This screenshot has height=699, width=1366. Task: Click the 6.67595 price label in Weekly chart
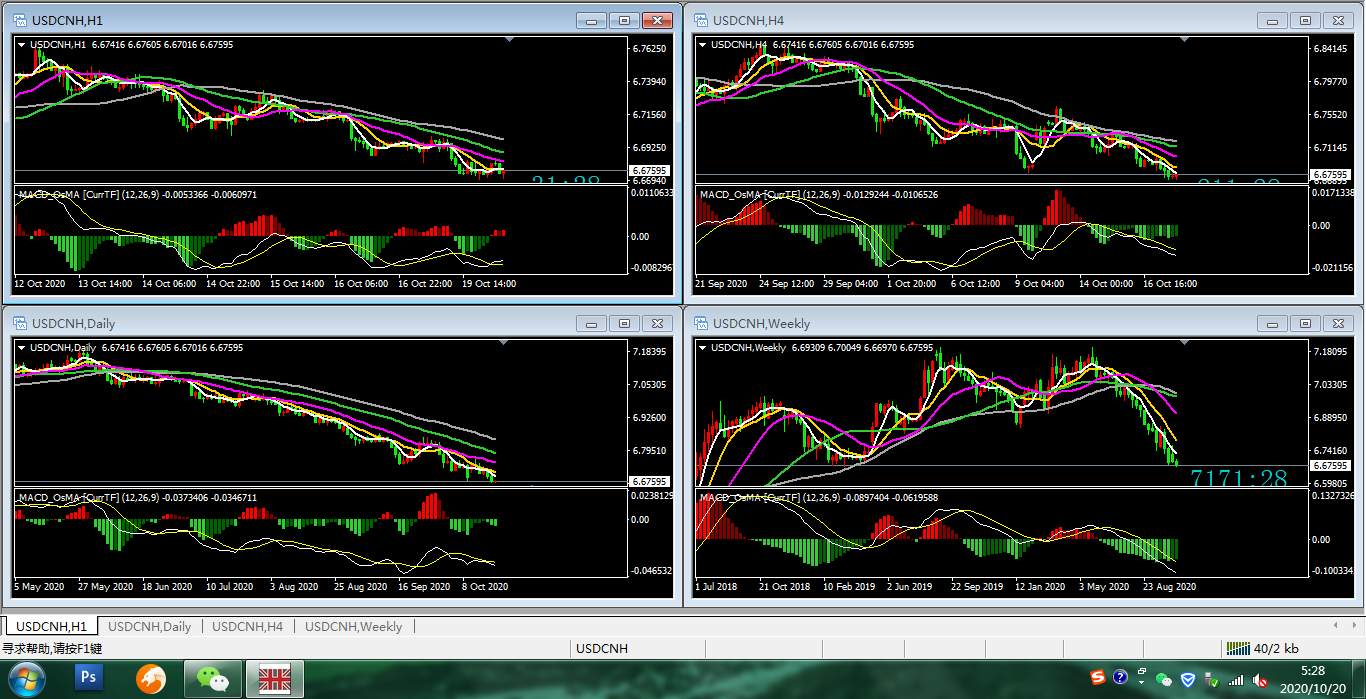click(1330, 465)
